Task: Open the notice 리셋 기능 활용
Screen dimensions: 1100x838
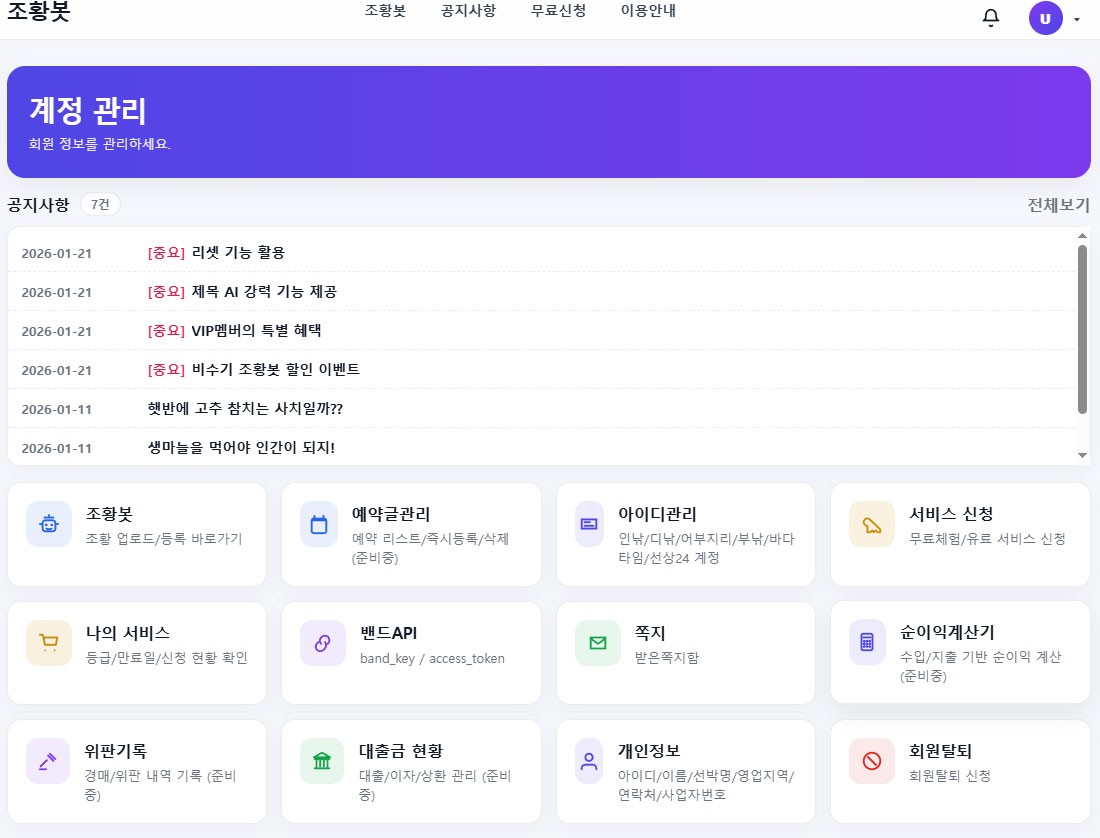Action: click(238, 252)
